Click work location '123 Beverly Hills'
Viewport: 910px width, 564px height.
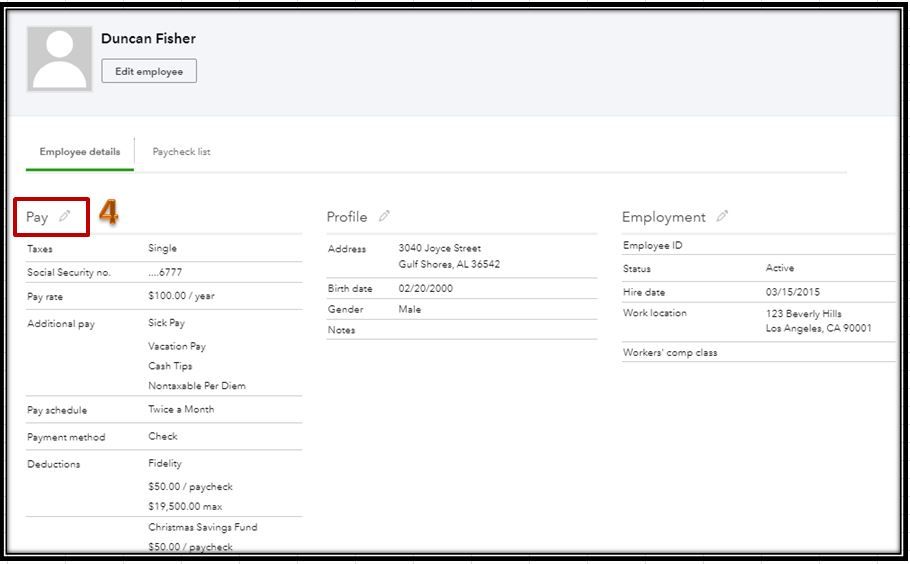[x=804, y=313]
